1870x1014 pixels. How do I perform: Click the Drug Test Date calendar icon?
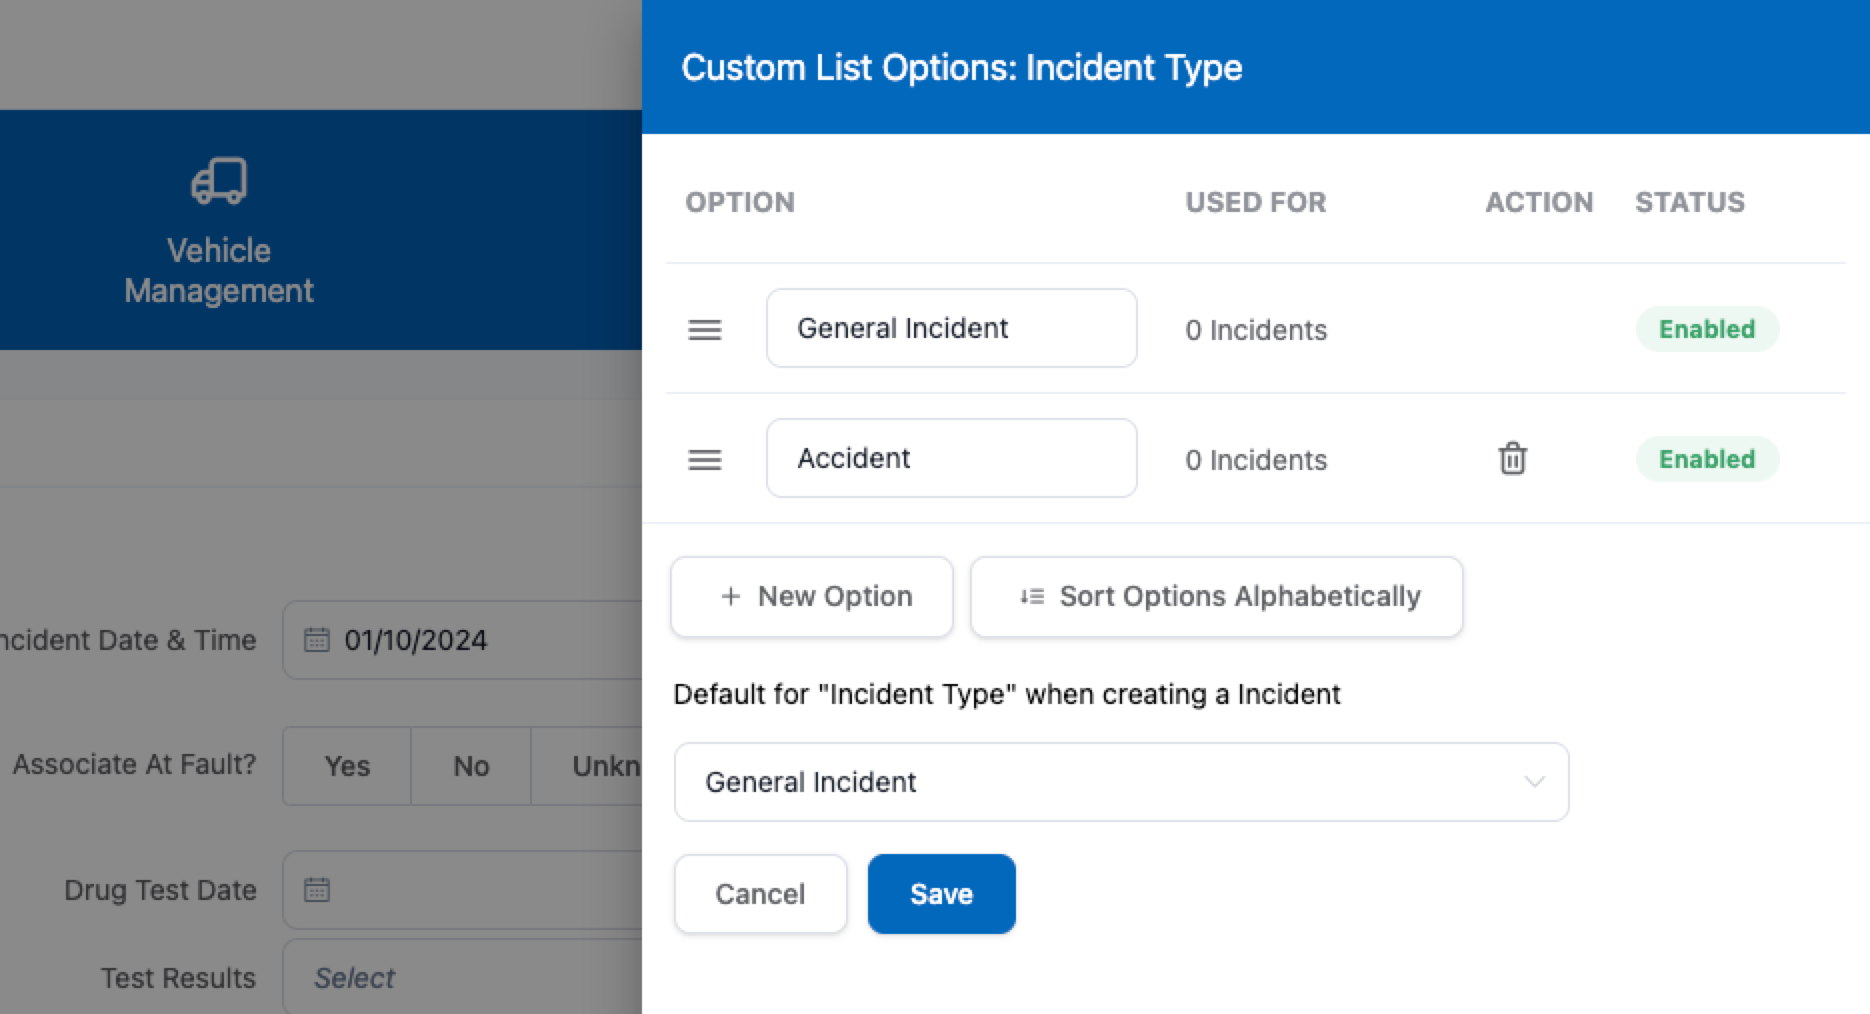point(317,890)
